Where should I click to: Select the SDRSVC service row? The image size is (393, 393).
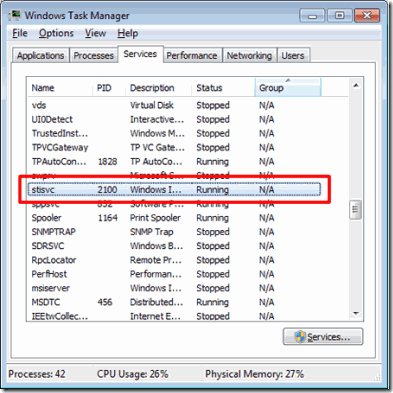[x=174, y=246]
